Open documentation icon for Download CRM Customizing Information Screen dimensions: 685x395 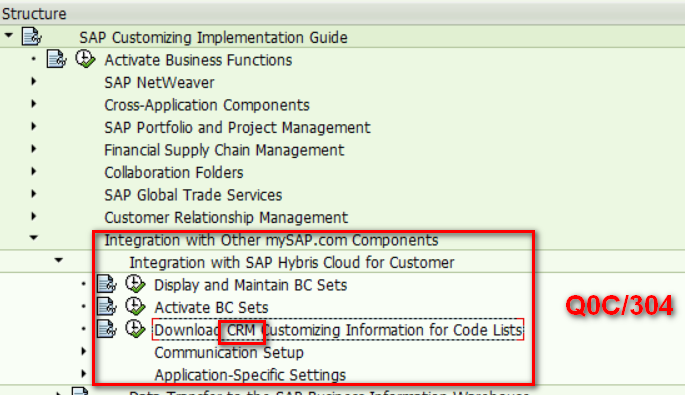point(107,329)
